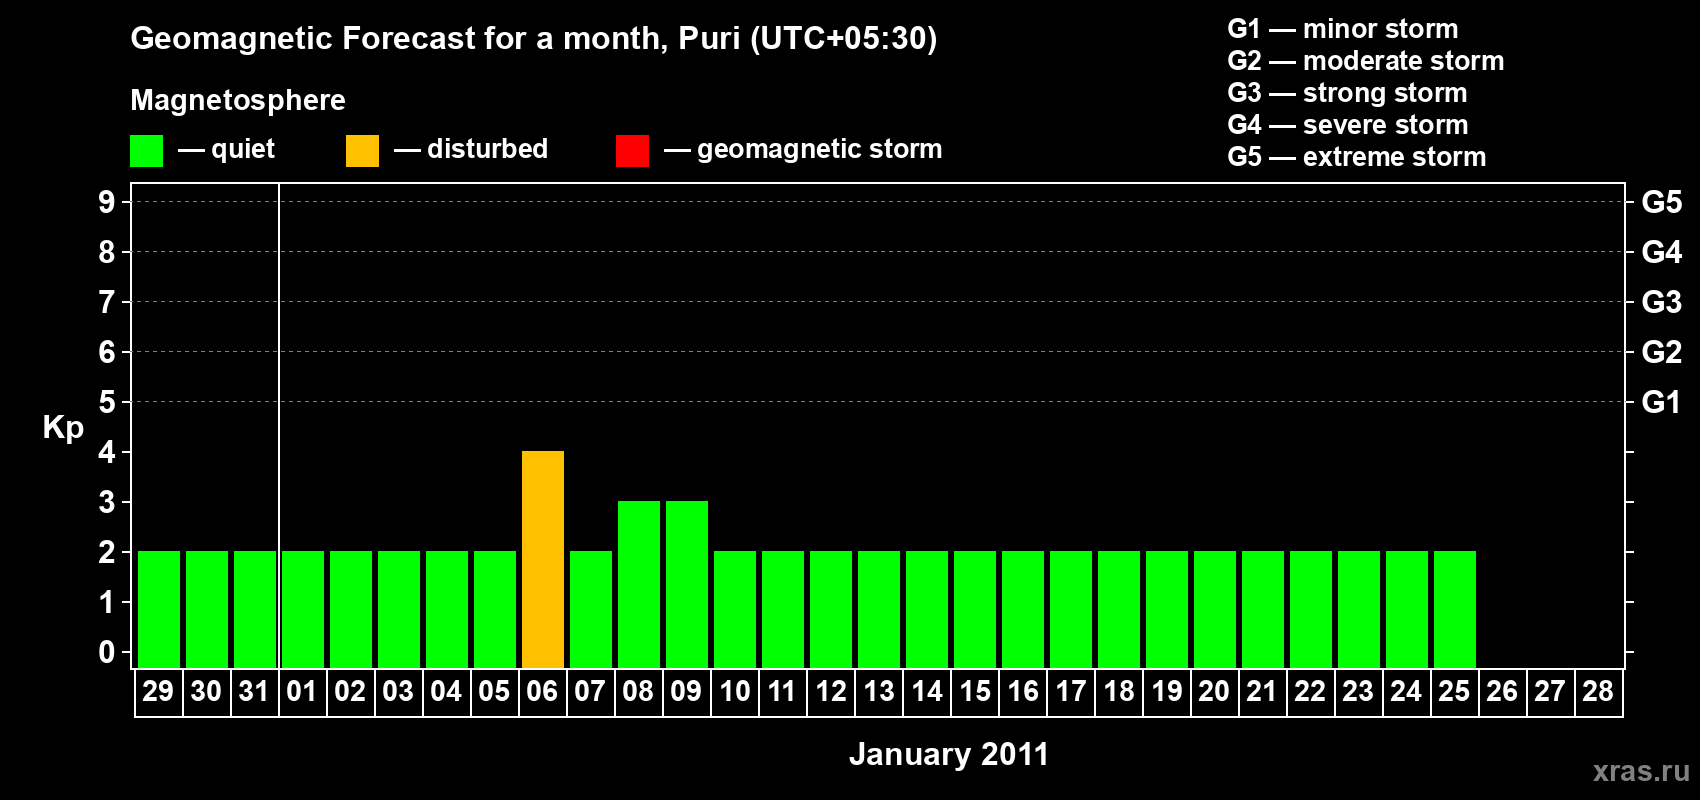
Task: Click date label '10' on the axis
Action: [x=734, y=691]
